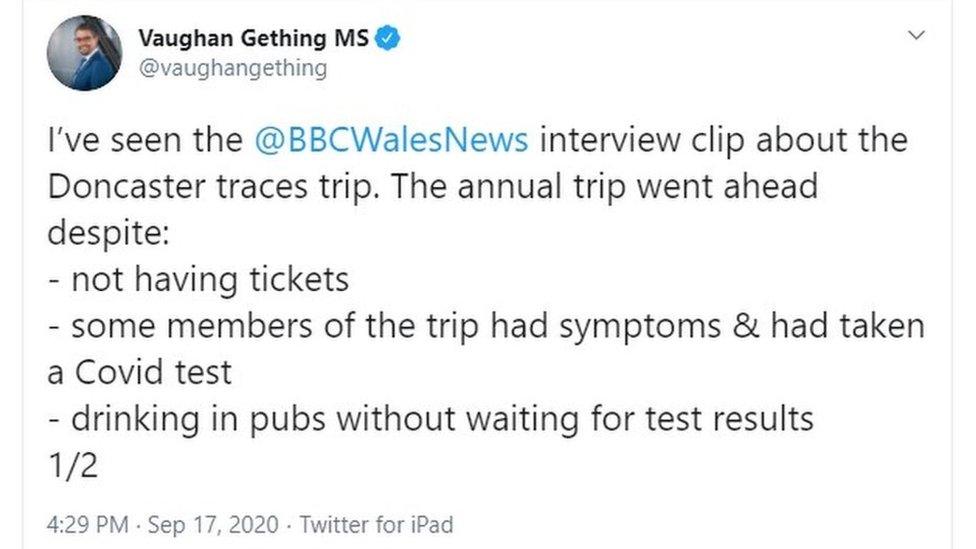Image resolution: width=976 pixels, height=549 pixels.
Task: Click the 'drinking in pubs' bullet line
Action: click(x=430, y=418)
